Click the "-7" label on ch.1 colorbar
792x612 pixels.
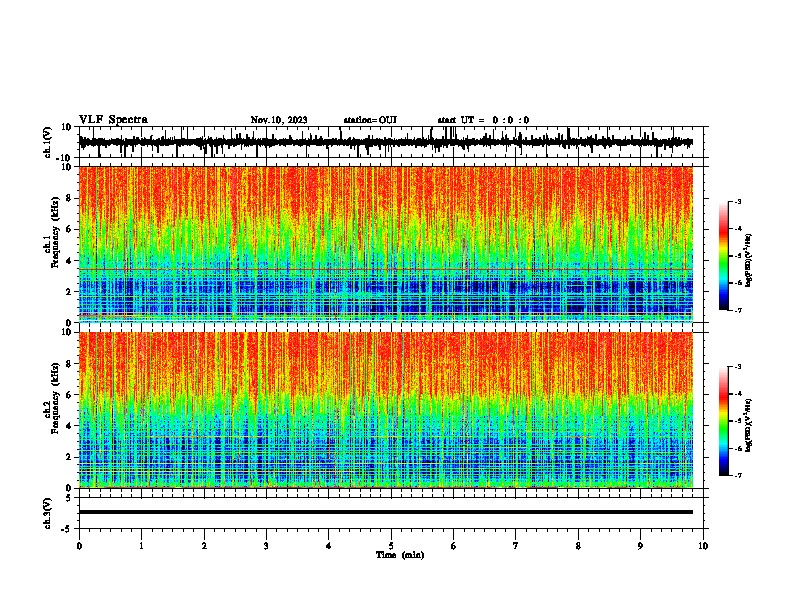coord(738,310)
